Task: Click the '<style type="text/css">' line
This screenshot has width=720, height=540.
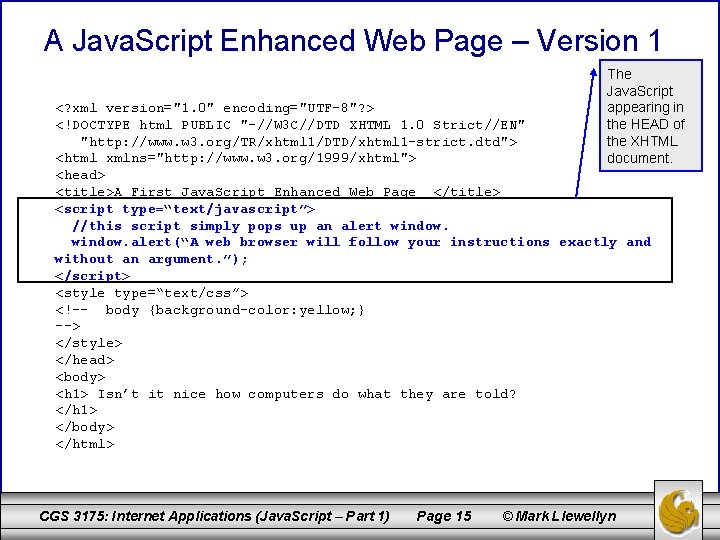Action: click(x=152, y=293)
